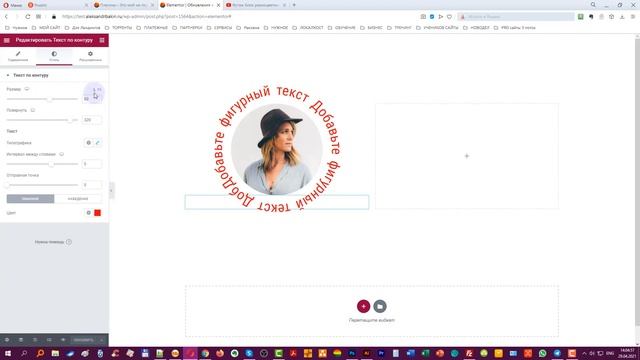
Task: Open page settings gear in bottom bar
Action: pos(7,340)
